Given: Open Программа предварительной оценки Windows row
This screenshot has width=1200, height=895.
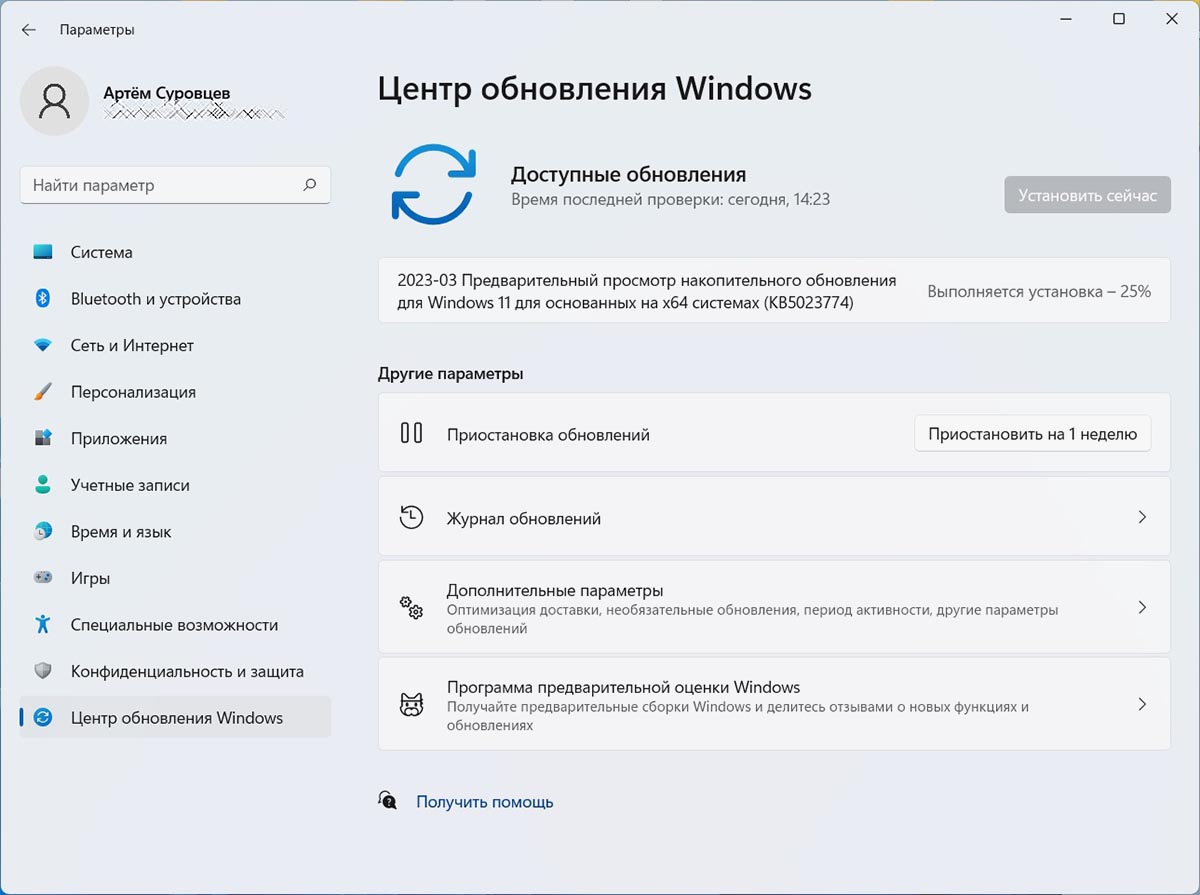Looking at the screenshot, I should coord(774,704).
